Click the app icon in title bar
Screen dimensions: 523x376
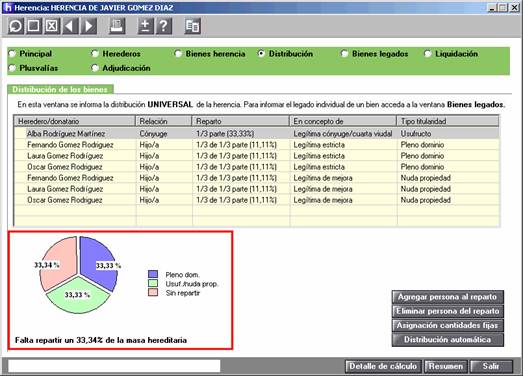tap(7, 7)
